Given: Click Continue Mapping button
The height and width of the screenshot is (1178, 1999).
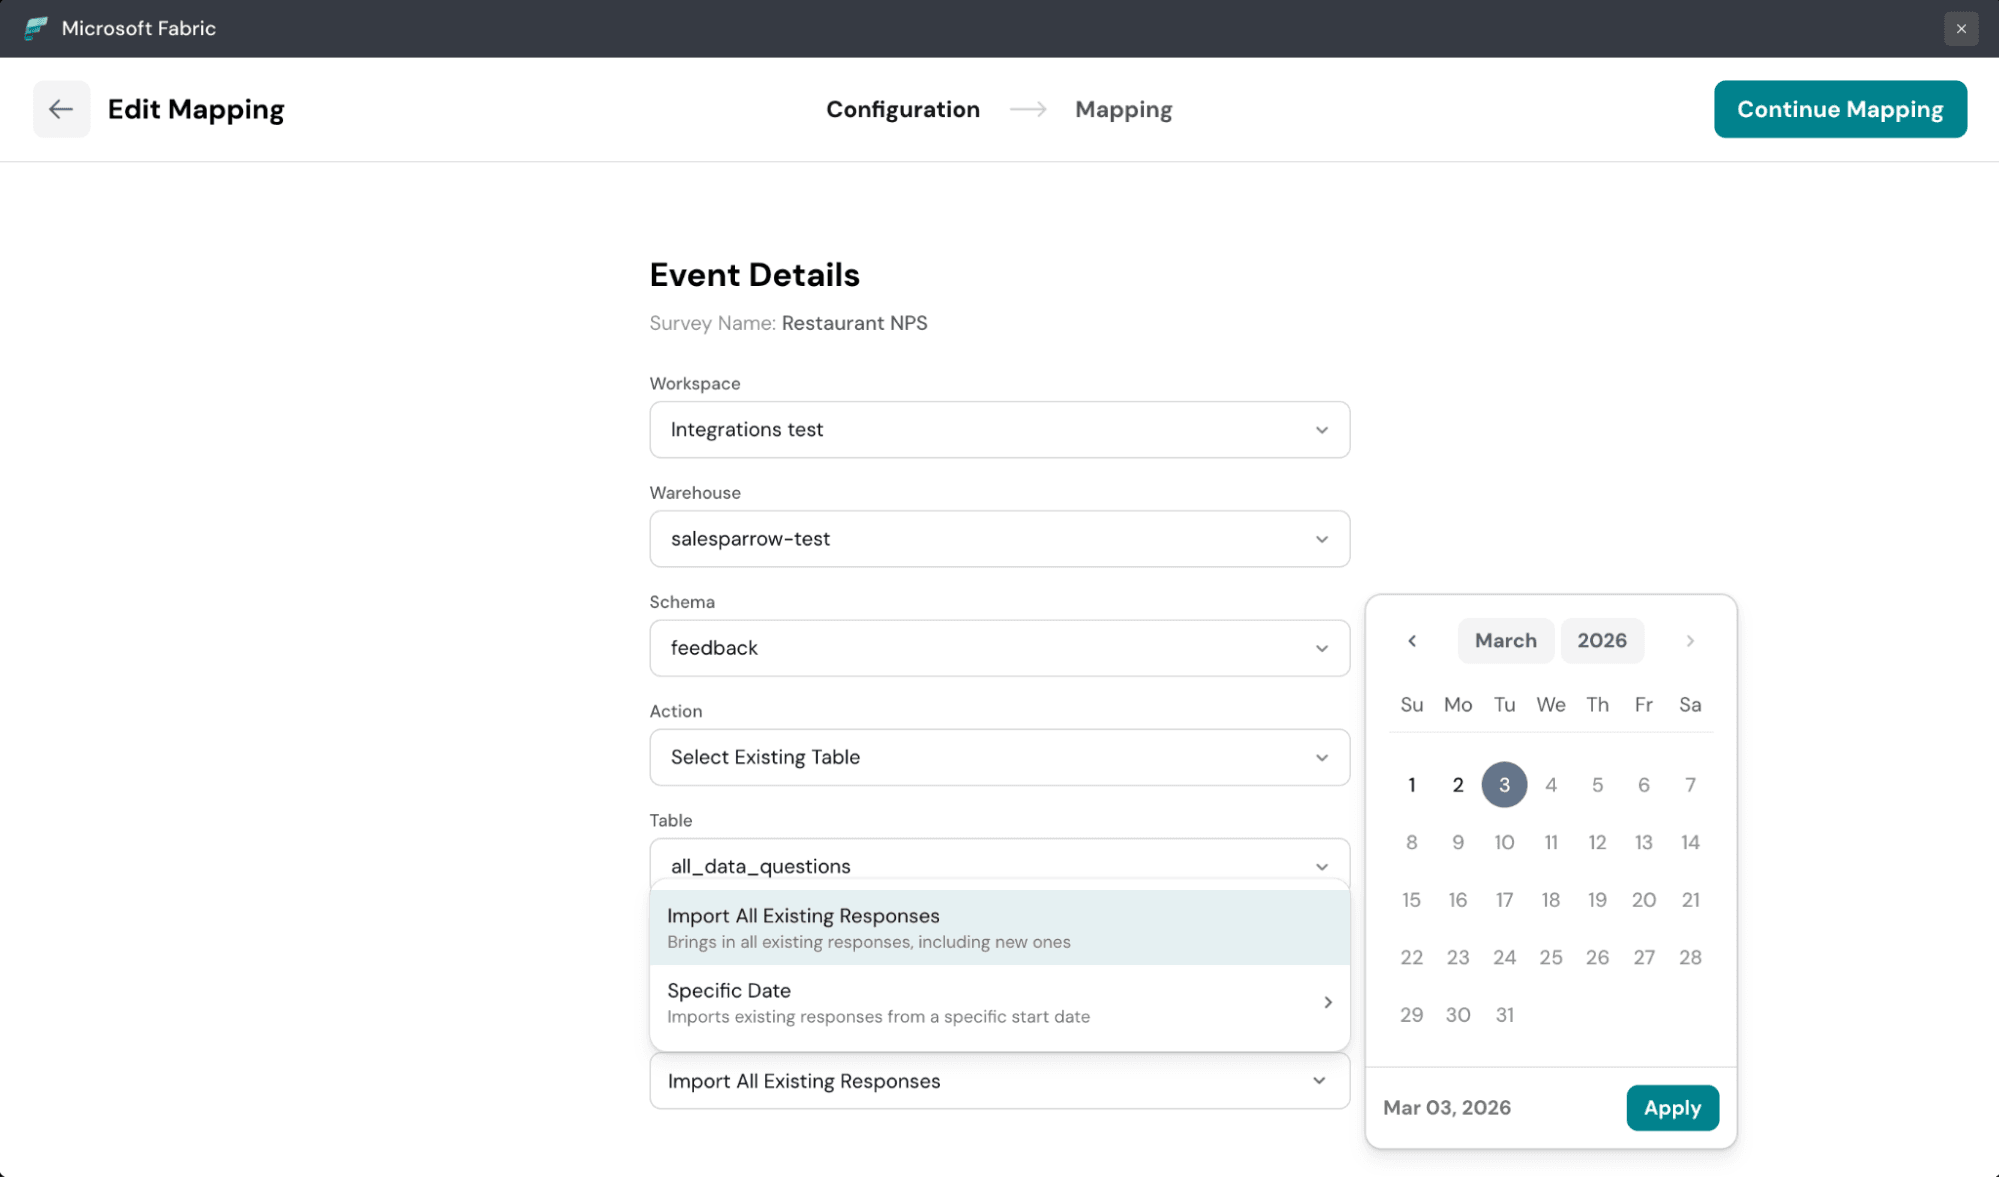Looking at the screenshot, I should pyautogui.click(x=1839, y=109).
